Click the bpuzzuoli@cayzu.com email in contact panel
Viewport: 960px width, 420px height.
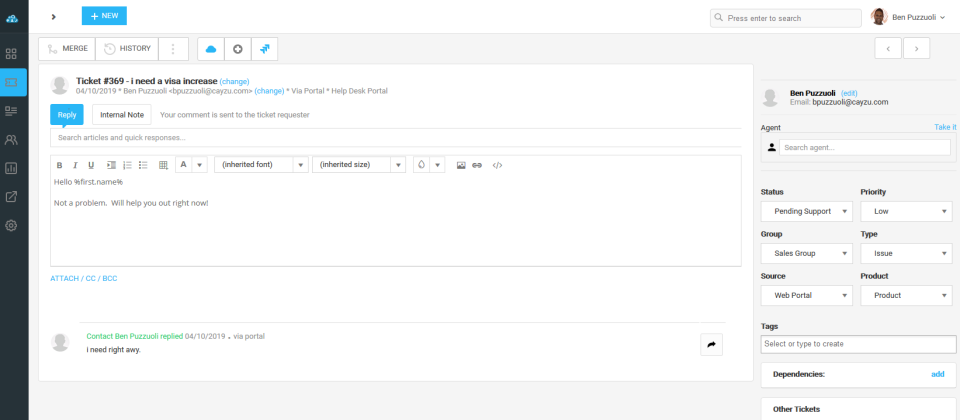click(850, 102)
